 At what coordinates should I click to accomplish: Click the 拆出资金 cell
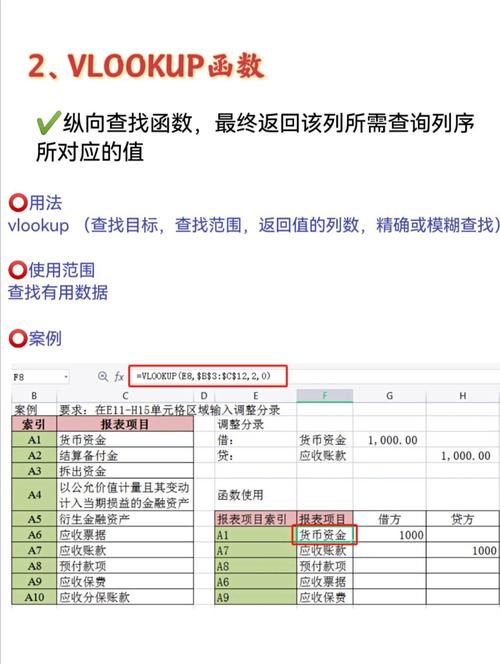pos(125,471)
